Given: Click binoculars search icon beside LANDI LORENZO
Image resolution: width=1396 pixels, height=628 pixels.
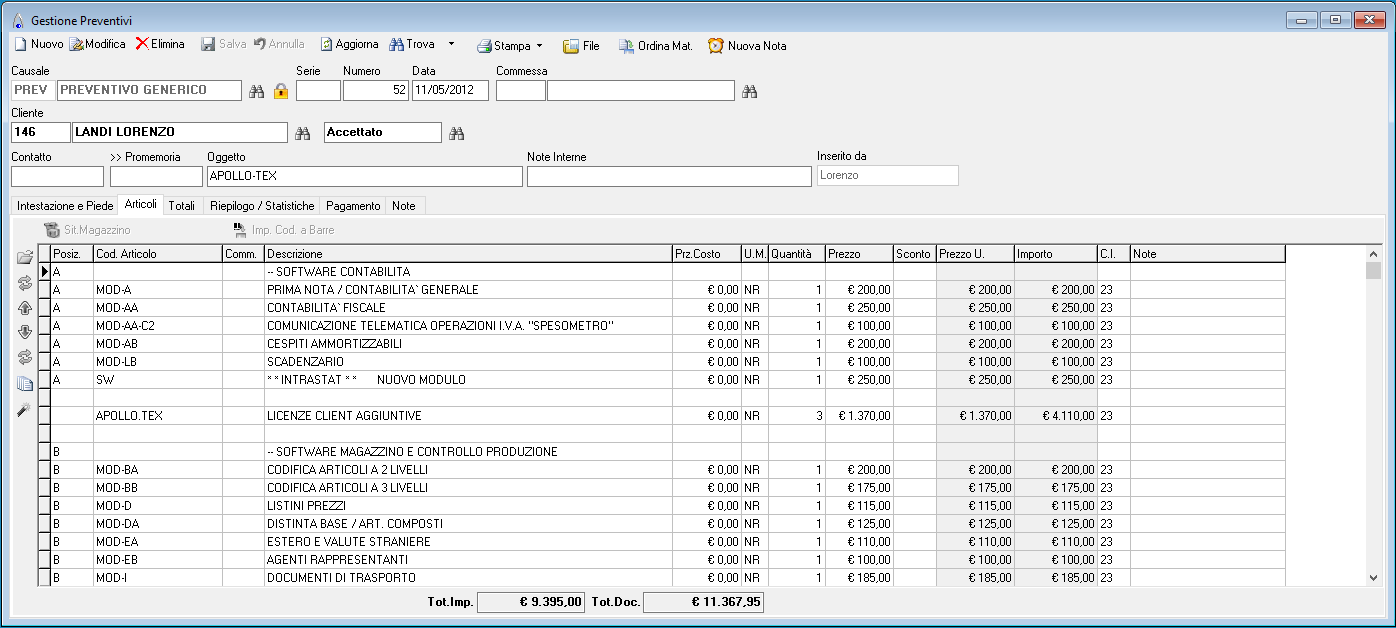Looking at the screenshot, I should [303, 133].
